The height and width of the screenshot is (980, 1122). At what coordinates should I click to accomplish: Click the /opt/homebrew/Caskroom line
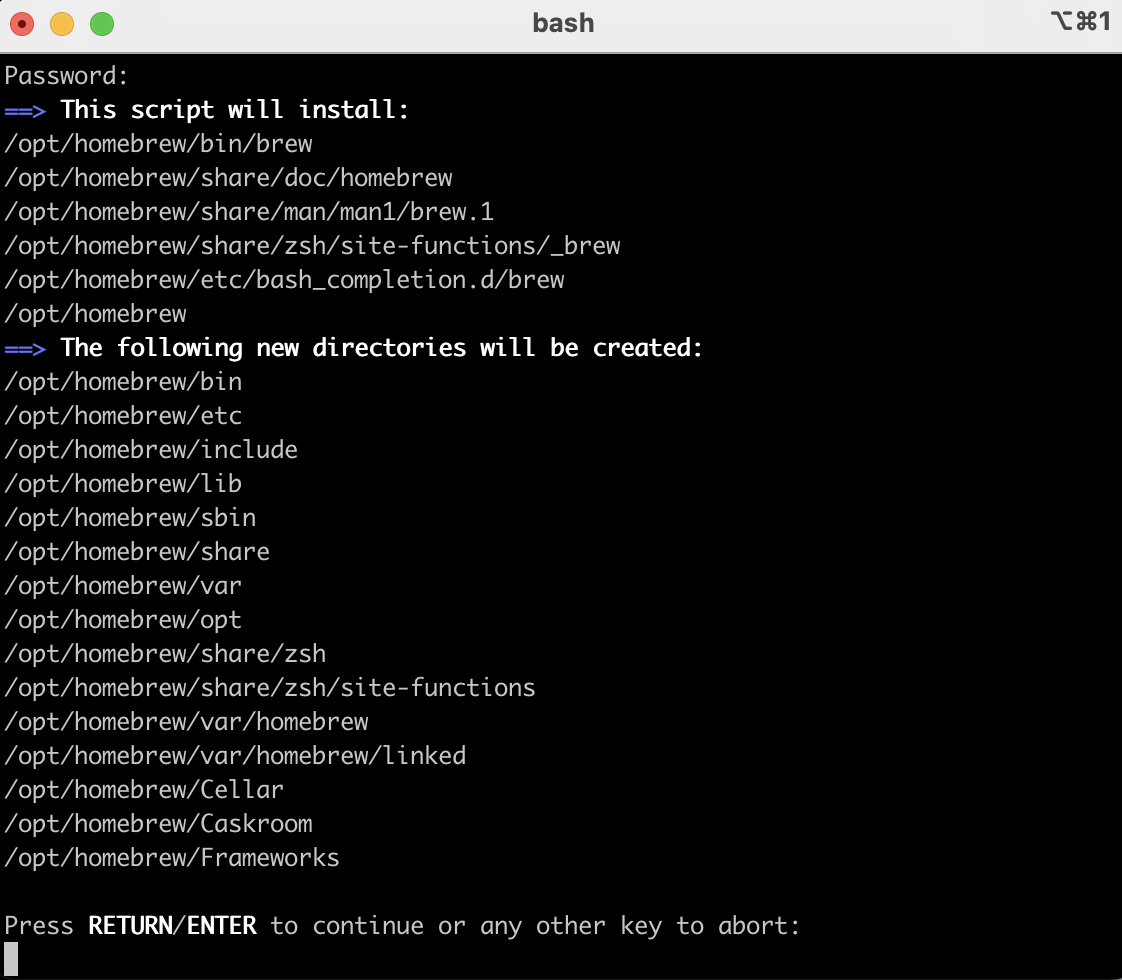158,823
